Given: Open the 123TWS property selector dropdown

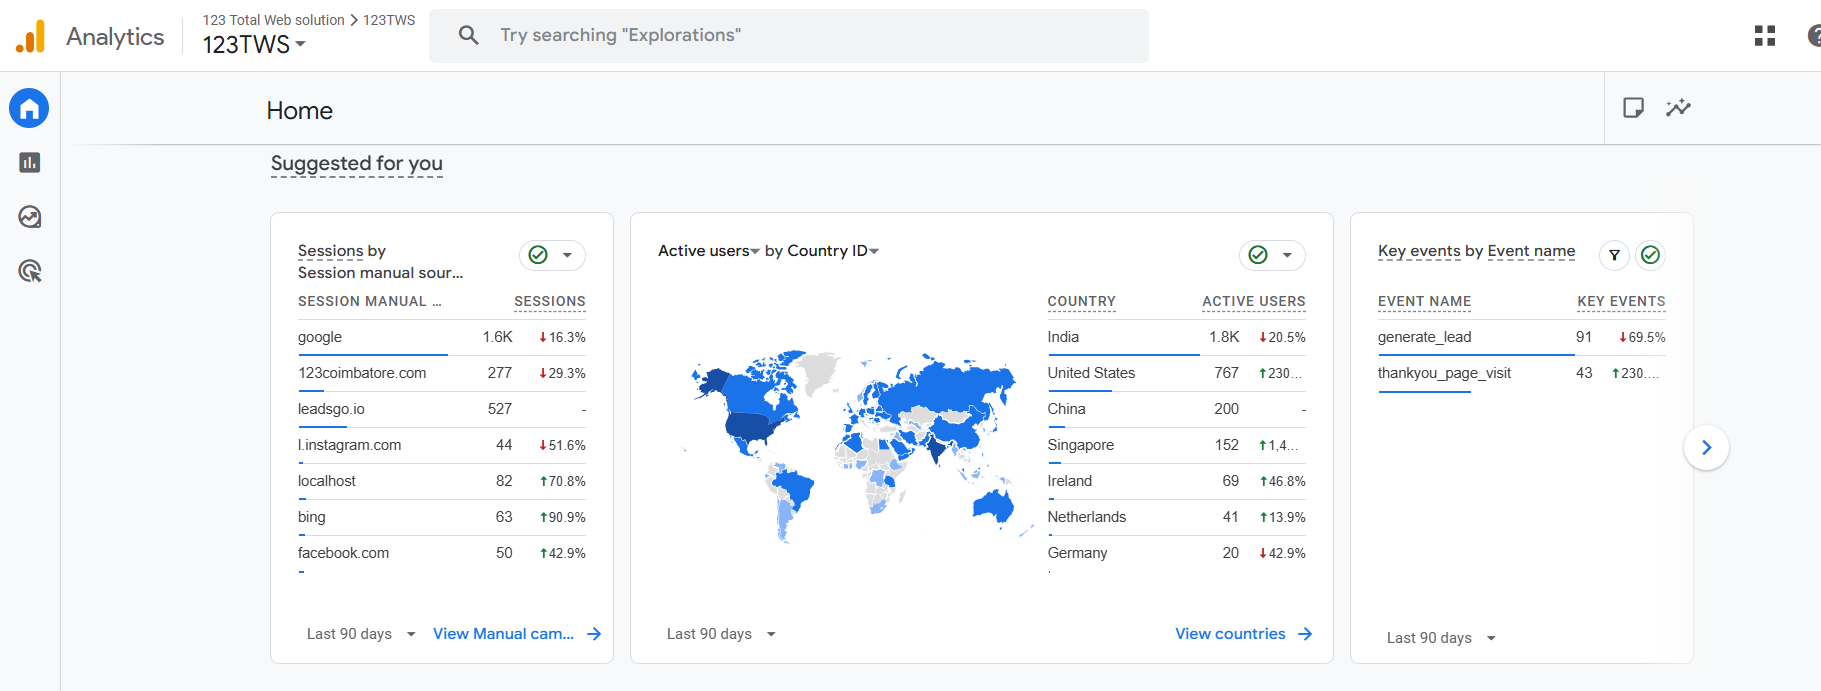Looking at the screenshot, I should (x=254, y=45).
